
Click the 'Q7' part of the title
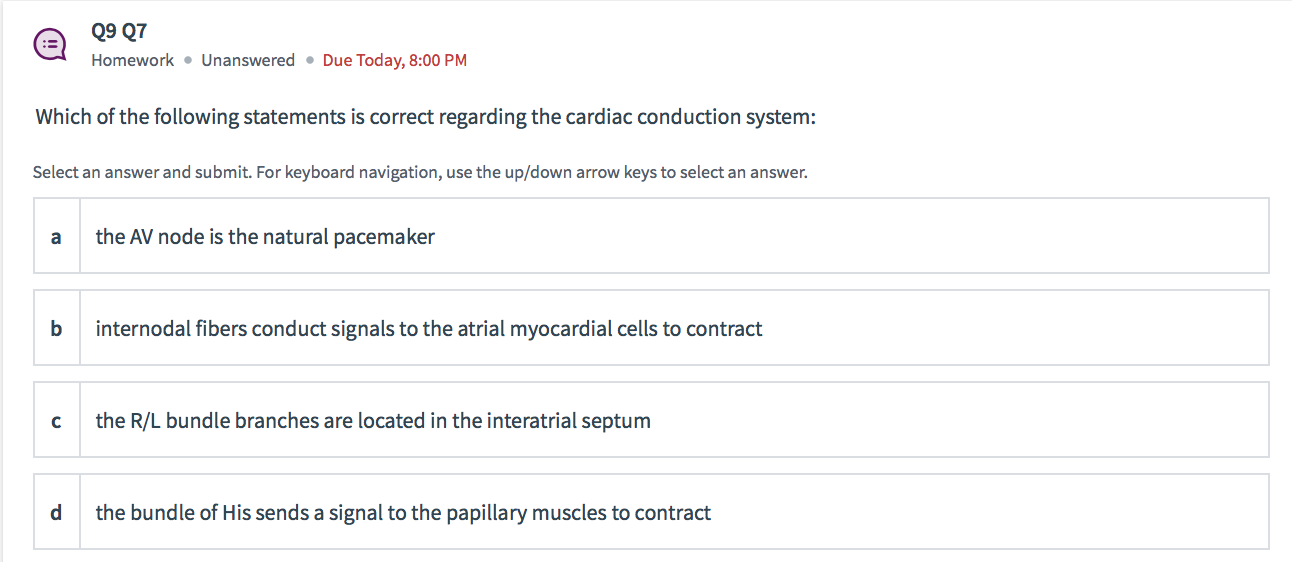(x=134, y=32)
